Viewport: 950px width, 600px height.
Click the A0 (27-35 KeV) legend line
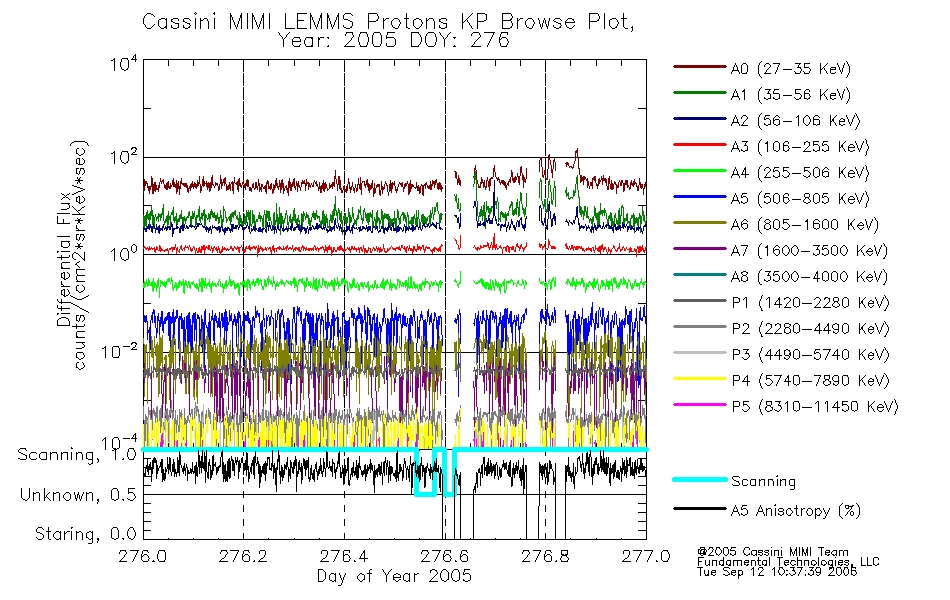700,67
